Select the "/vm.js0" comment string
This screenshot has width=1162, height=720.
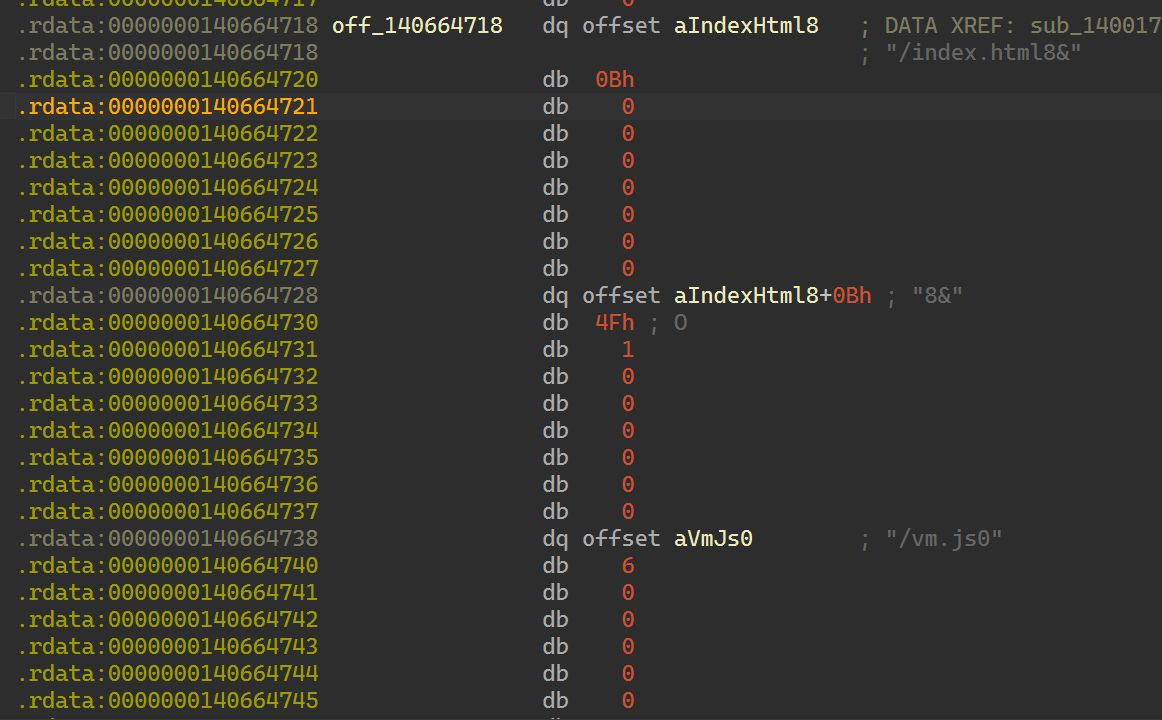tap(943, 538)
